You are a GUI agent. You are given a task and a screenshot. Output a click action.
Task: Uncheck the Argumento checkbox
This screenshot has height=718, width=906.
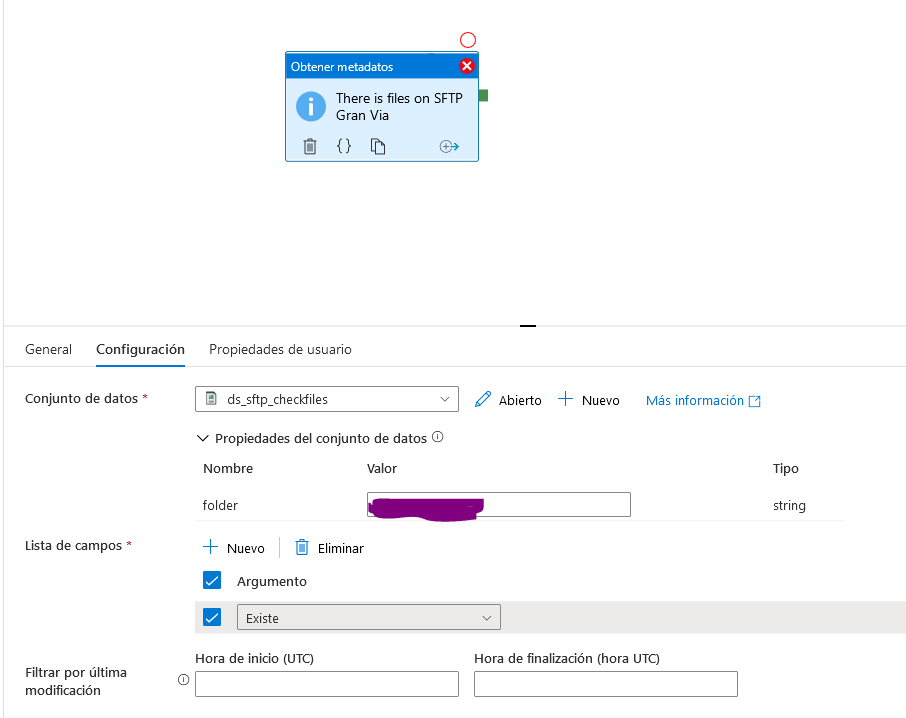[212, 580]
